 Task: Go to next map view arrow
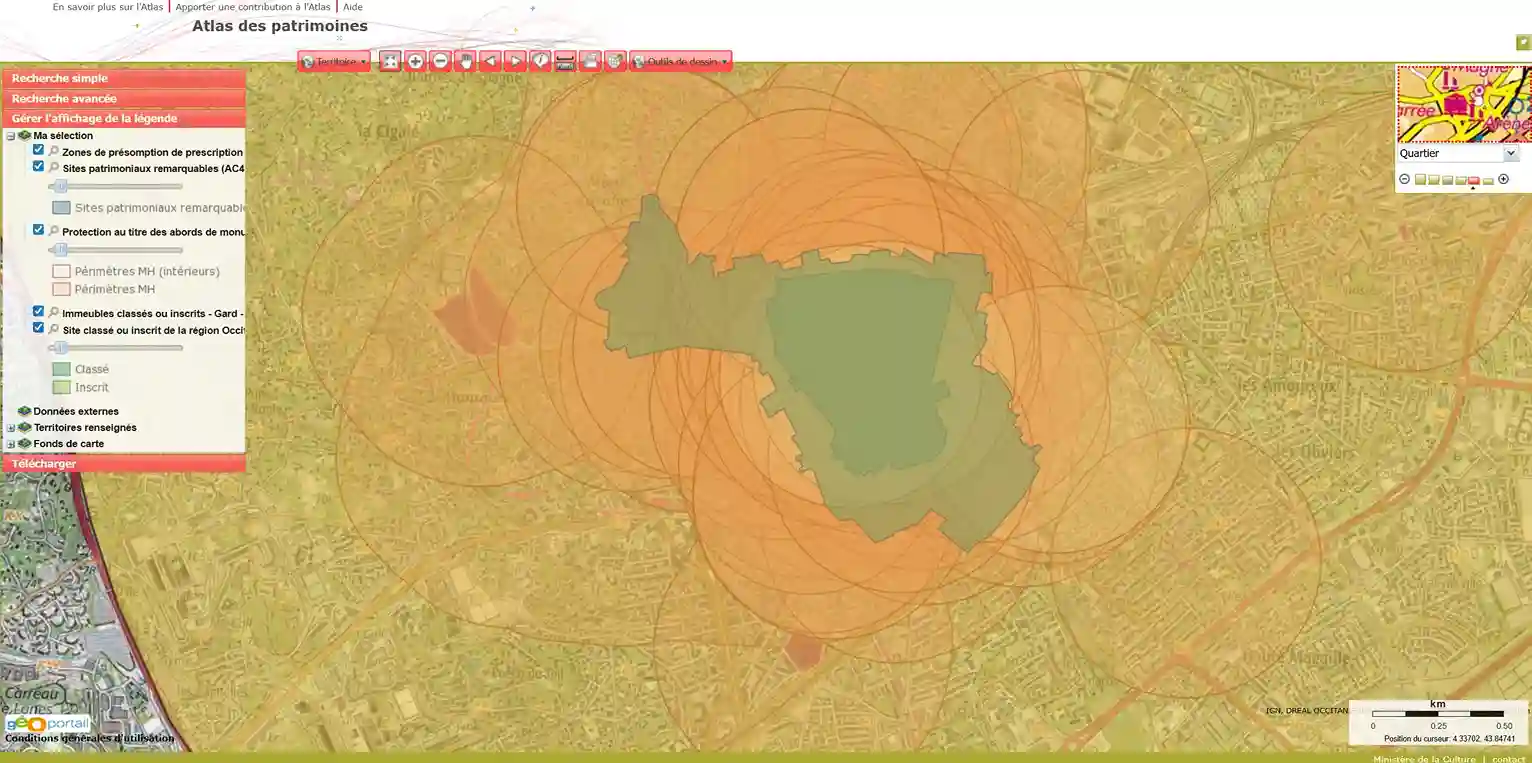coord(515,61)
